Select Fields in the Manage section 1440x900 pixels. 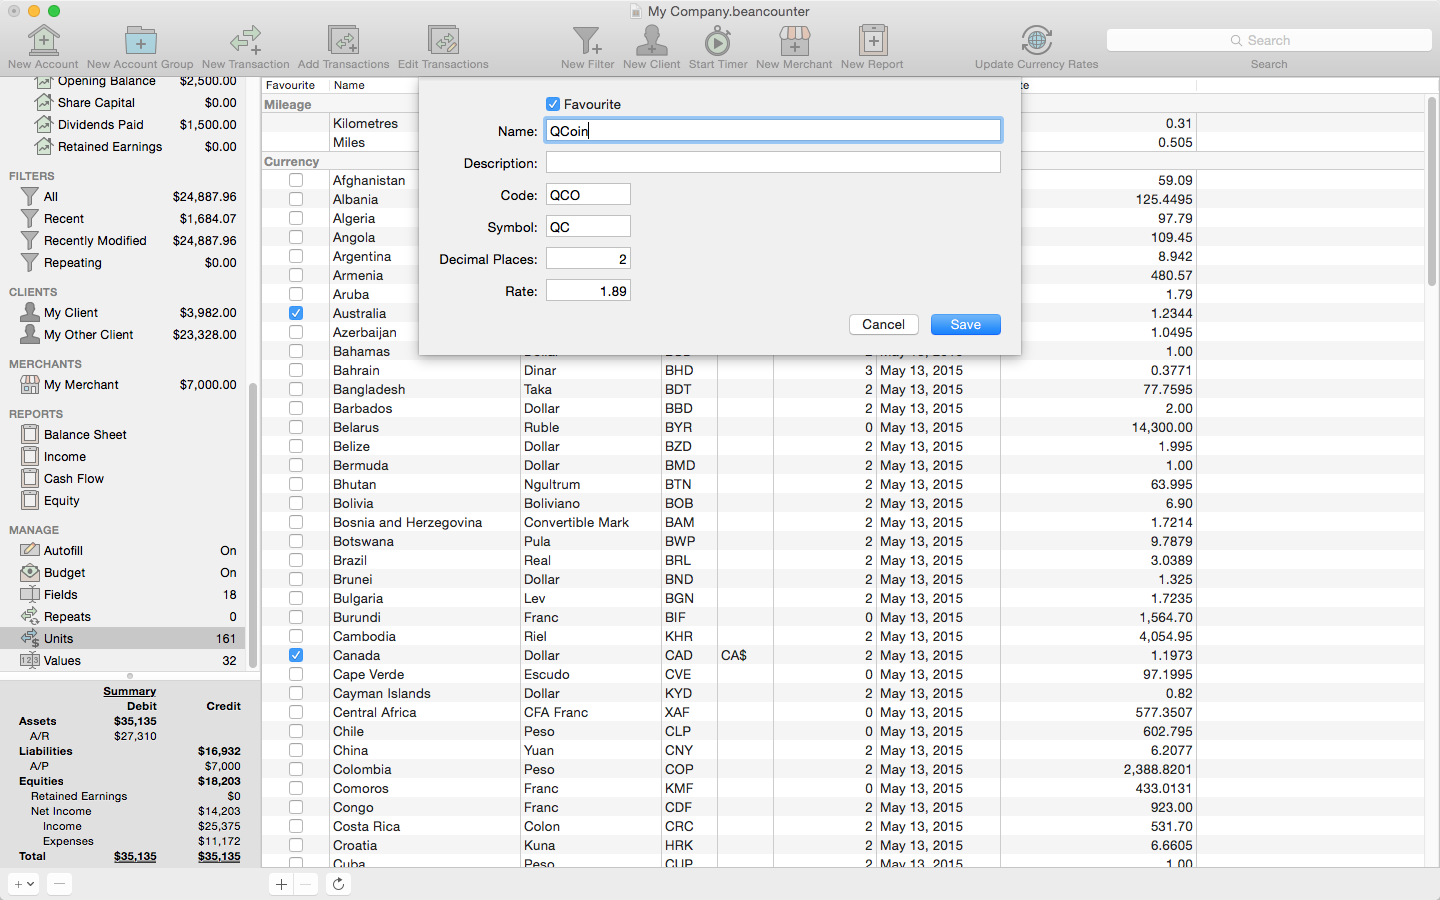click(x=122, y=594)
